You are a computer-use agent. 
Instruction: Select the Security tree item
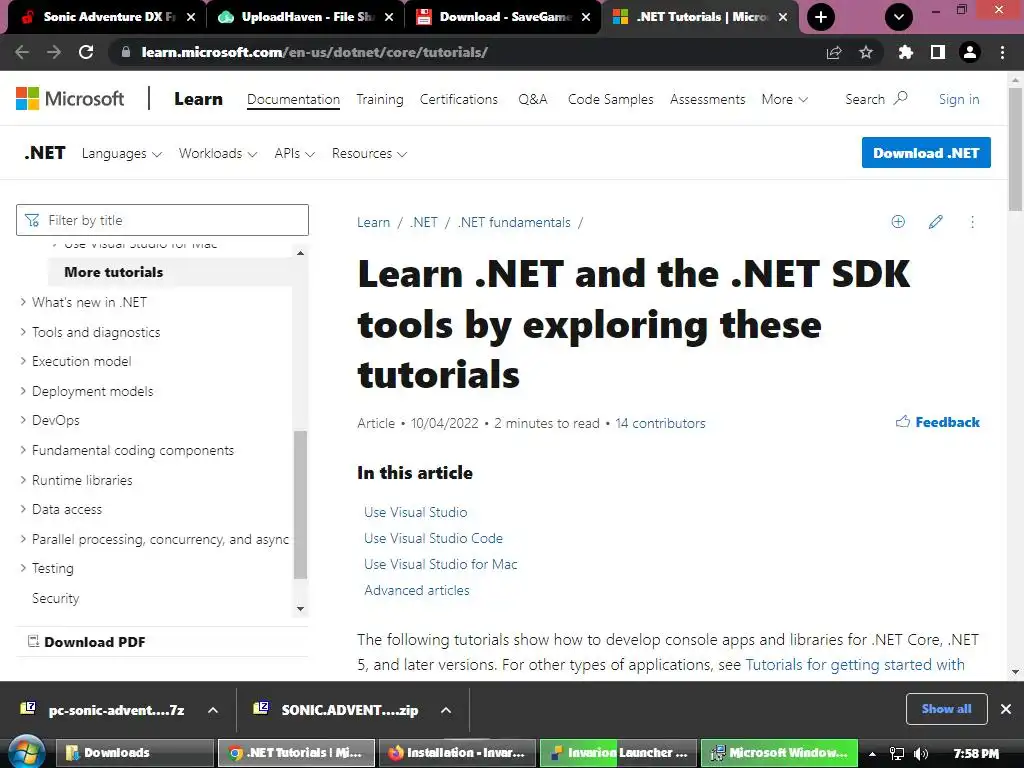tap(56, 598)
